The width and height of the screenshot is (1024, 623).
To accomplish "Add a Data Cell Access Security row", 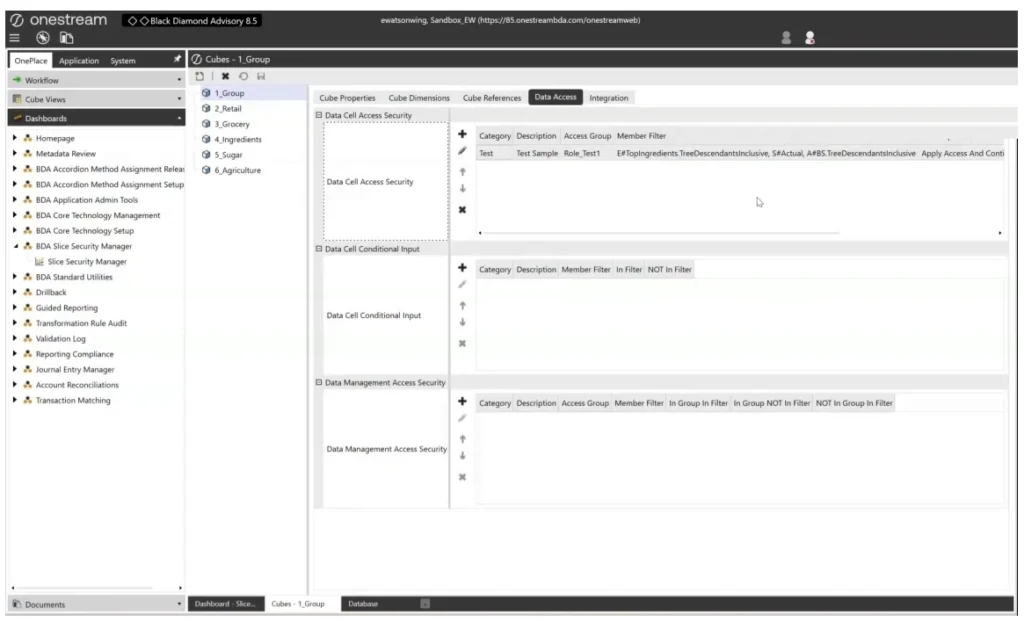I will click(x=462, y=134).
